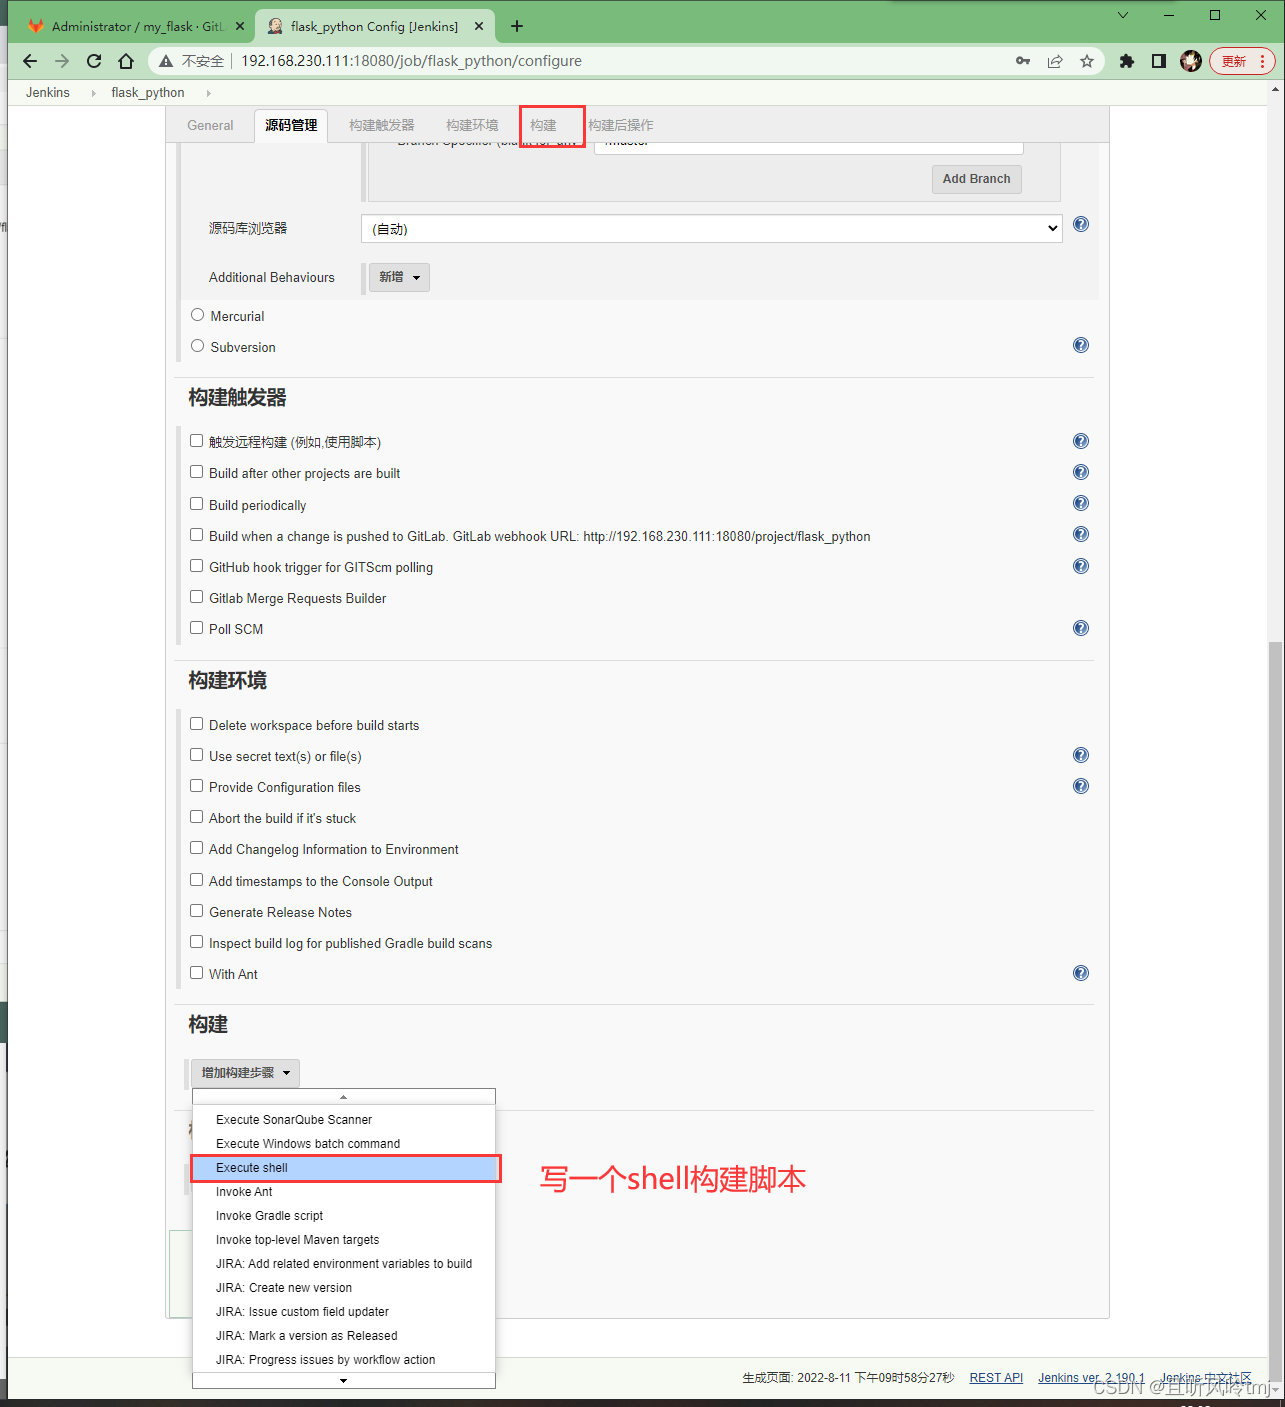Open the REST API link

pyautogui.click(x=996, y=1378)
